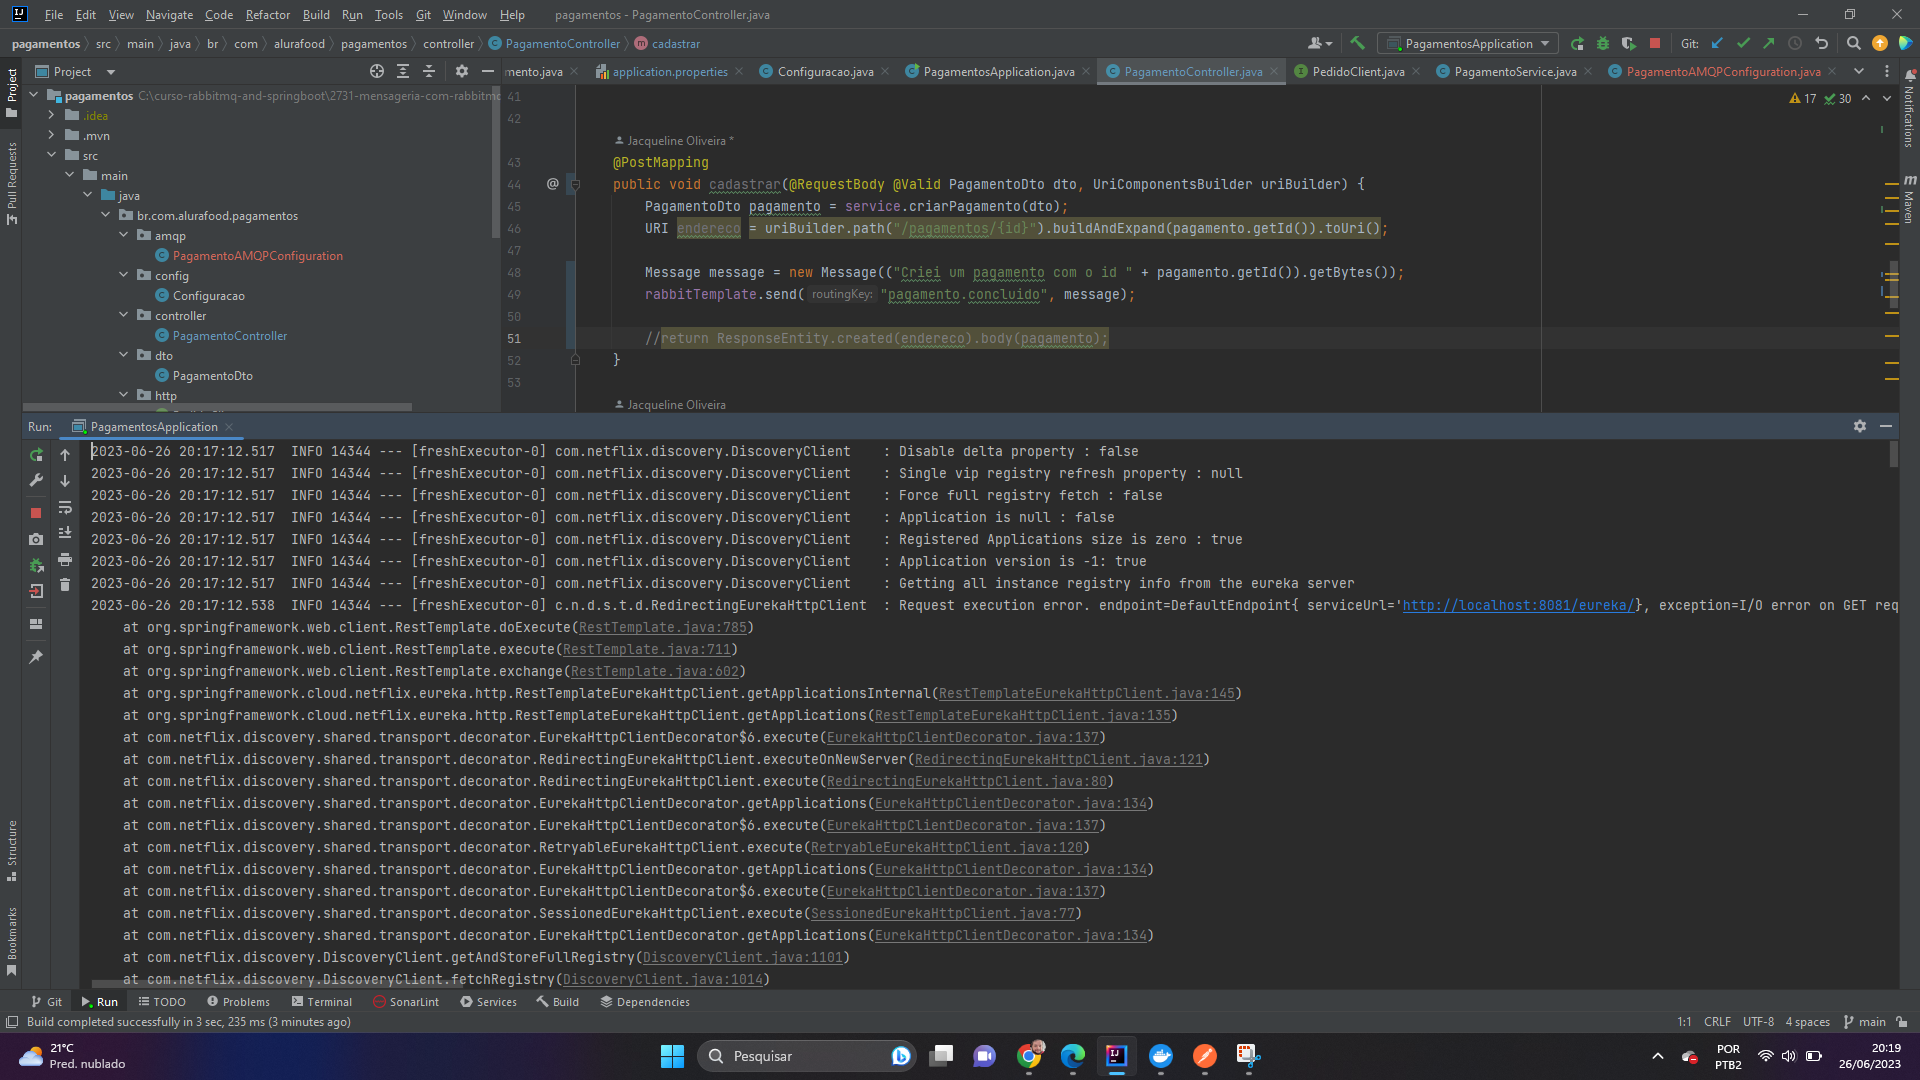
Task: Clear console with the trash icon
Action: click(x=65, y=585)
